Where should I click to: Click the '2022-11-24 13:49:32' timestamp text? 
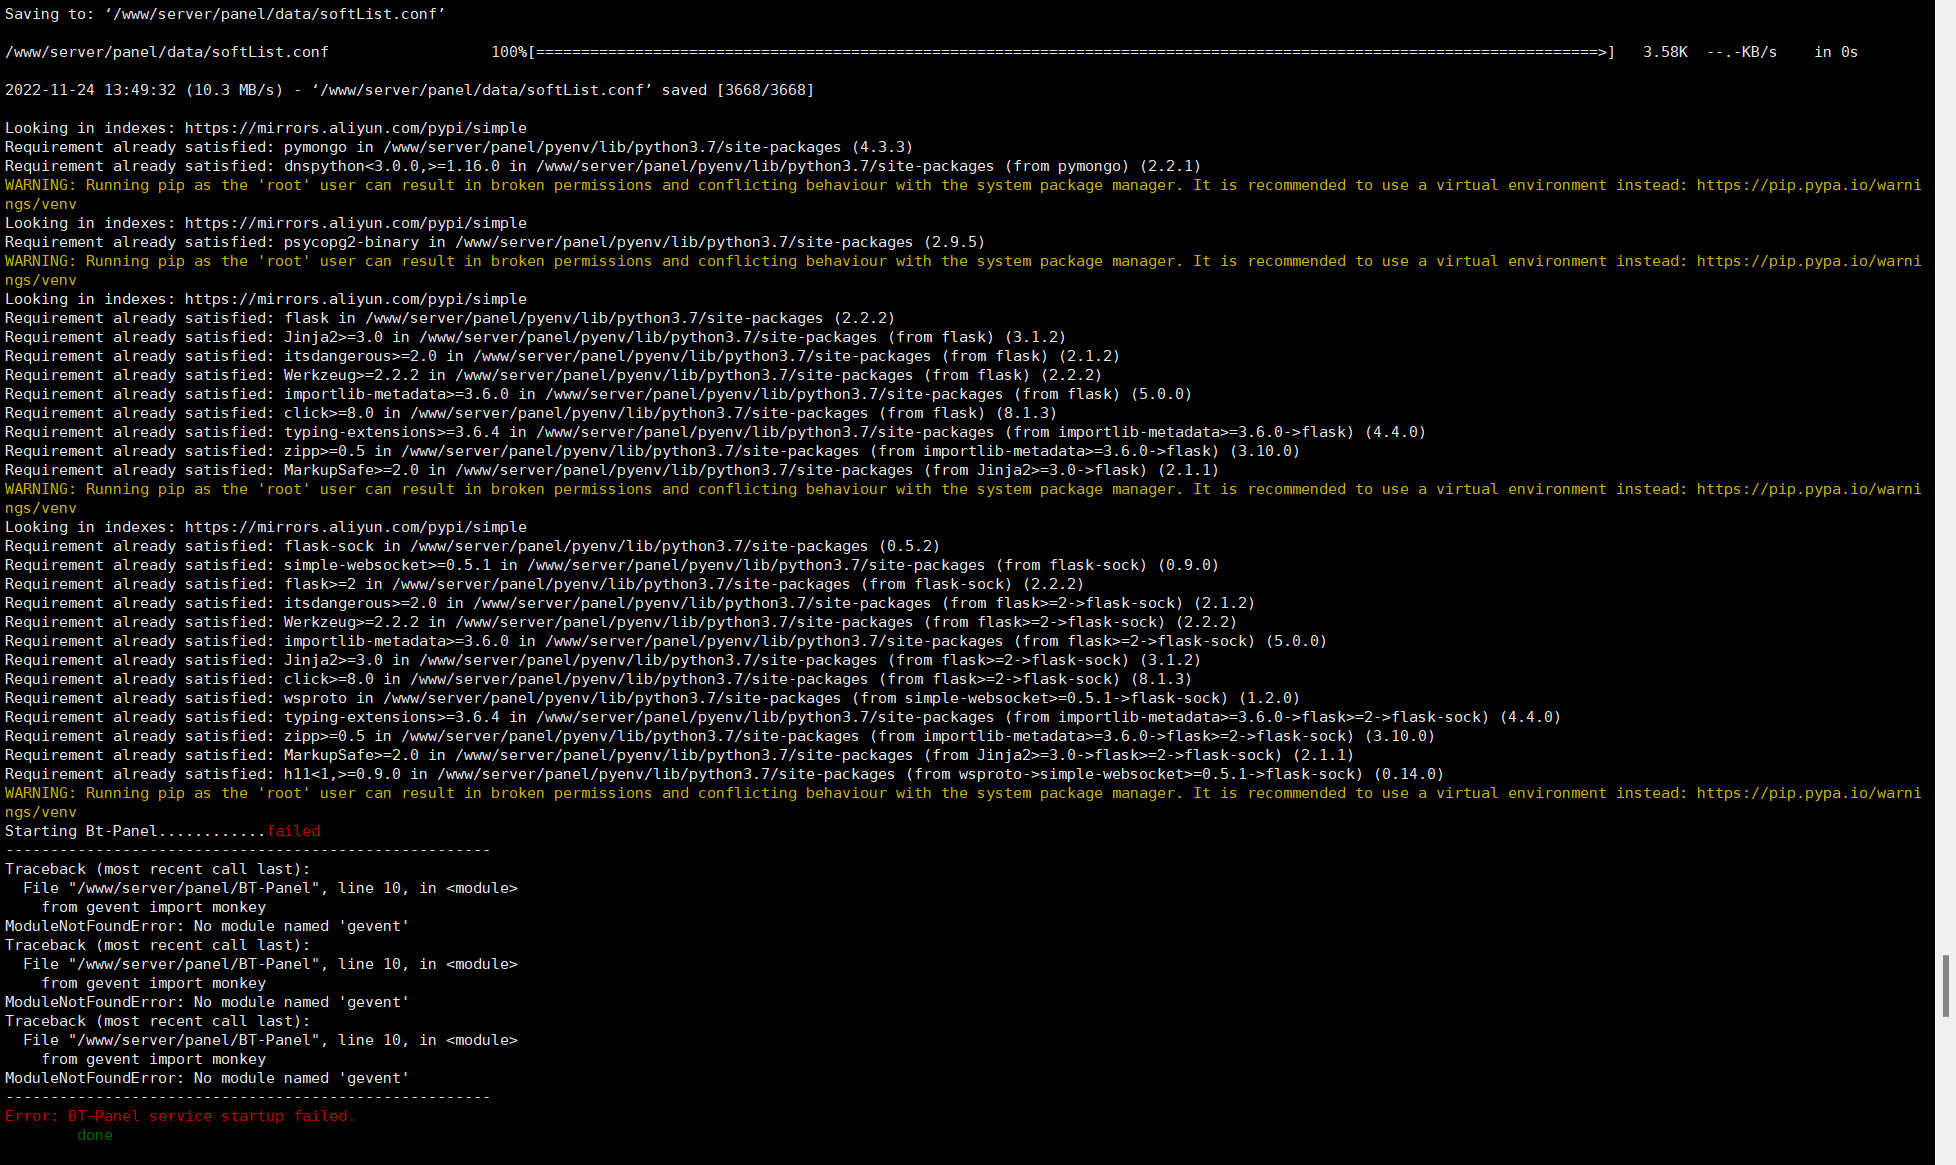[90, 90]
